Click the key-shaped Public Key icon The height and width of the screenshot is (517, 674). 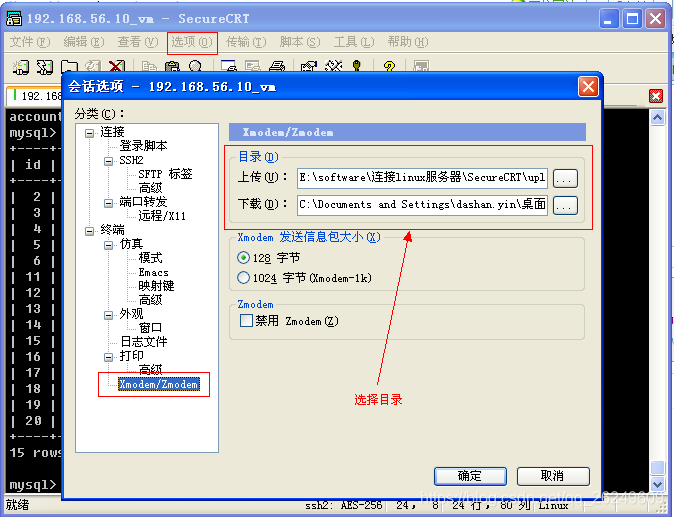tap(357, 67)
